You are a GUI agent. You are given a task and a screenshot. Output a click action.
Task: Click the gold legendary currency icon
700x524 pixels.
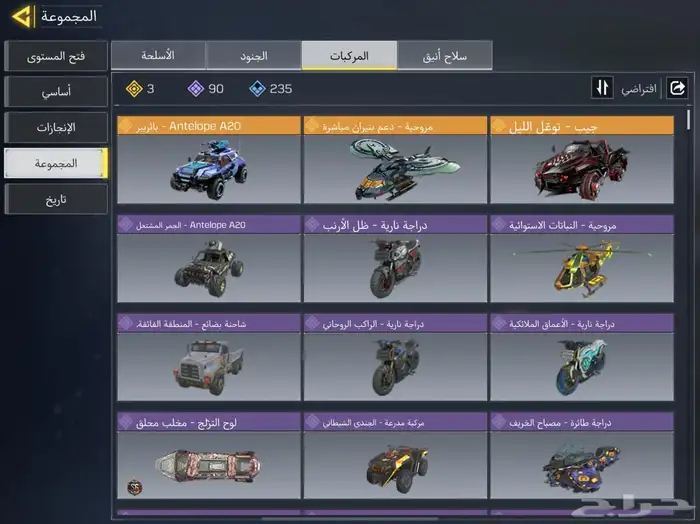pos(134,88)
